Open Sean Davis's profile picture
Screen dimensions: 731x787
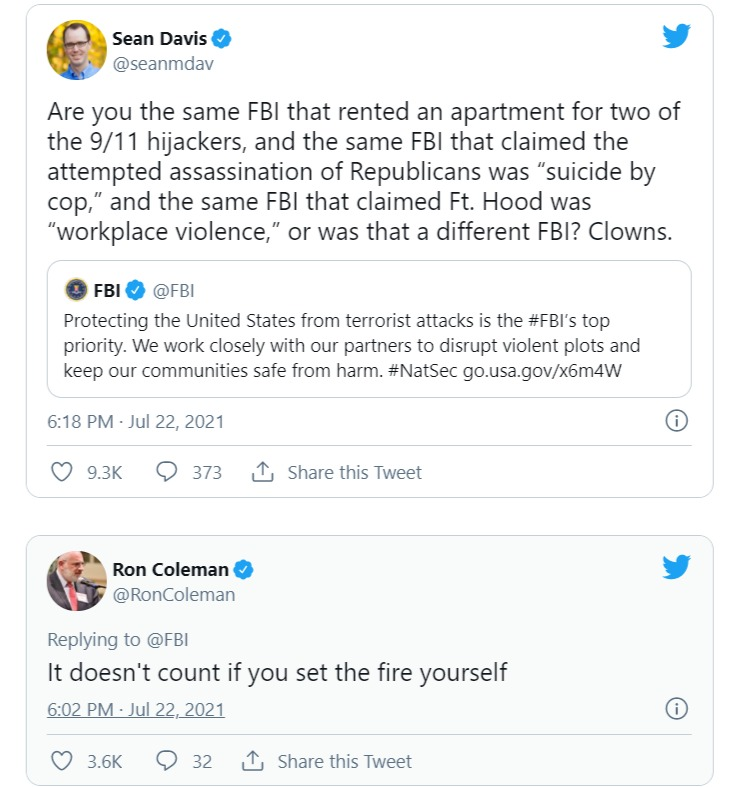pyautogui.click(x=77, y=50)
